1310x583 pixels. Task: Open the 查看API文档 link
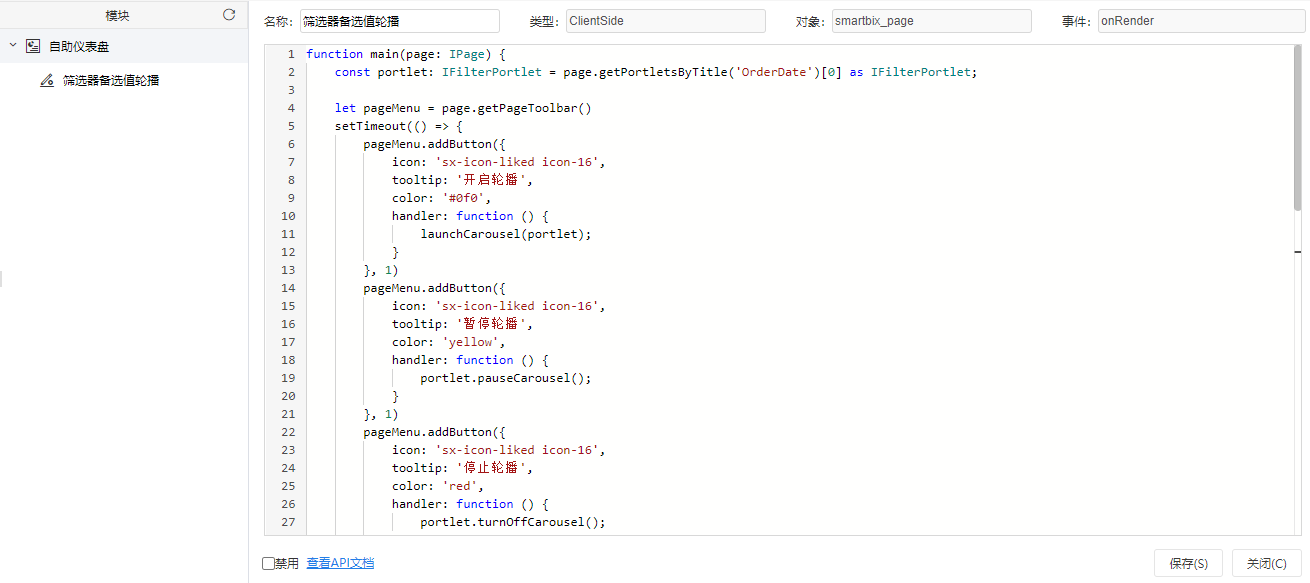tap(340, 563)
